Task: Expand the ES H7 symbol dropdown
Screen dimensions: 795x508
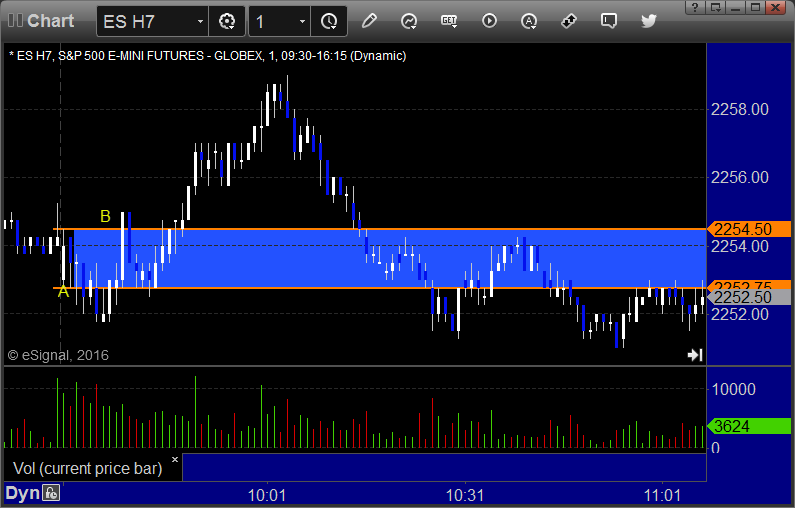Action: click(x=200, y=21)
